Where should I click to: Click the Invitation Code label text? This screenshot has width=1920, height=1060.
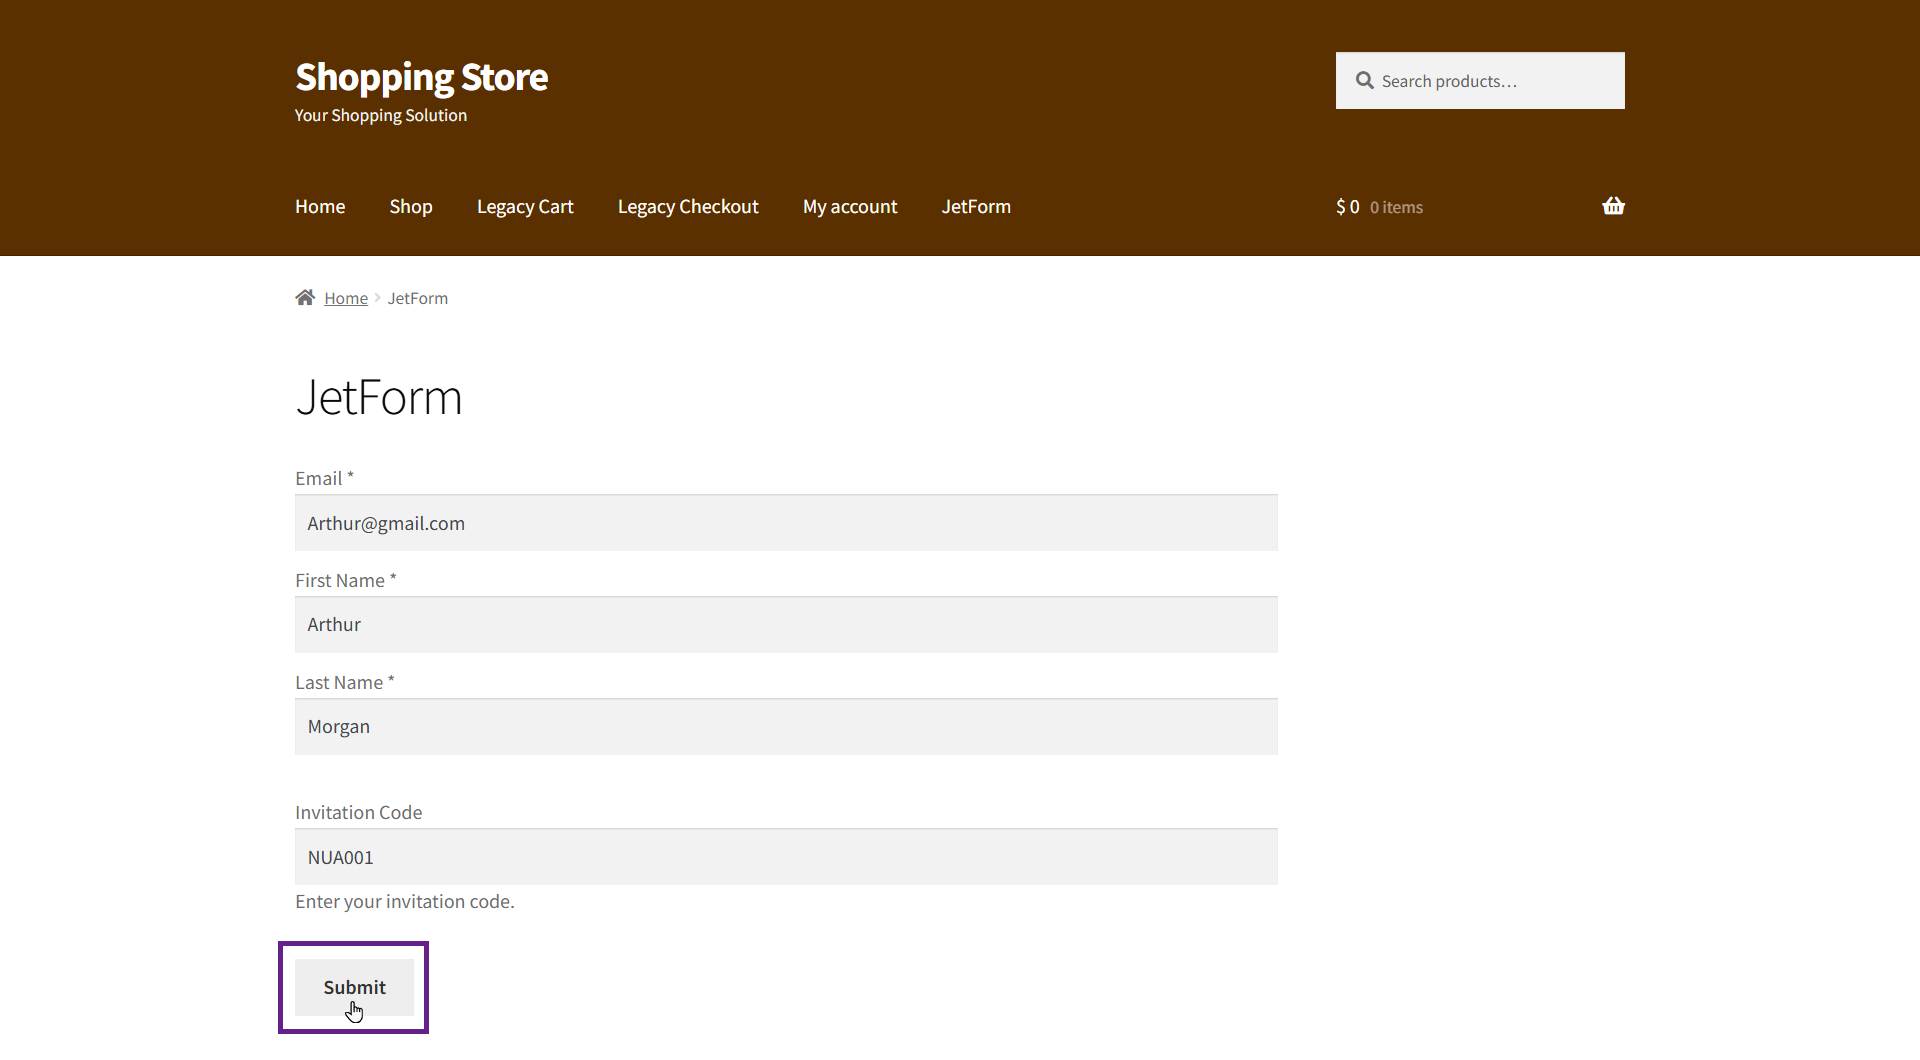point(358,812)
